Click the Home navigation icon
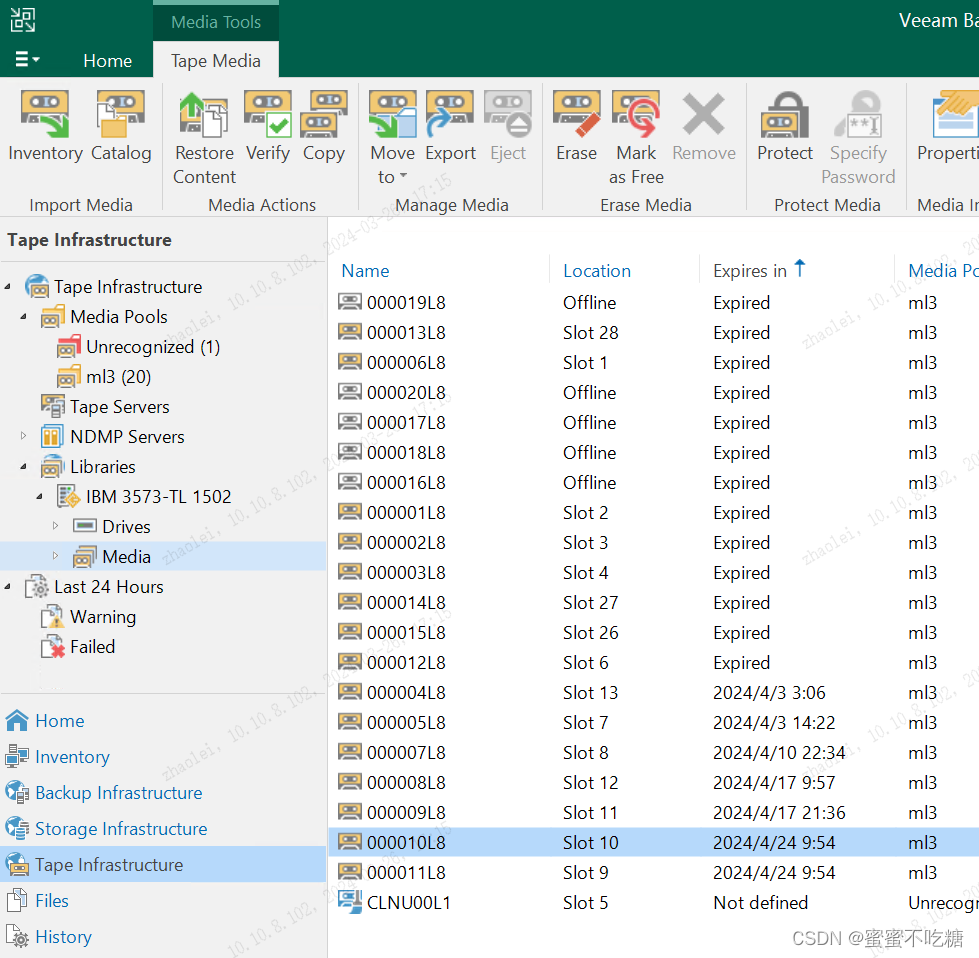This screenshot has width=979, height=958. click(17, 721)
